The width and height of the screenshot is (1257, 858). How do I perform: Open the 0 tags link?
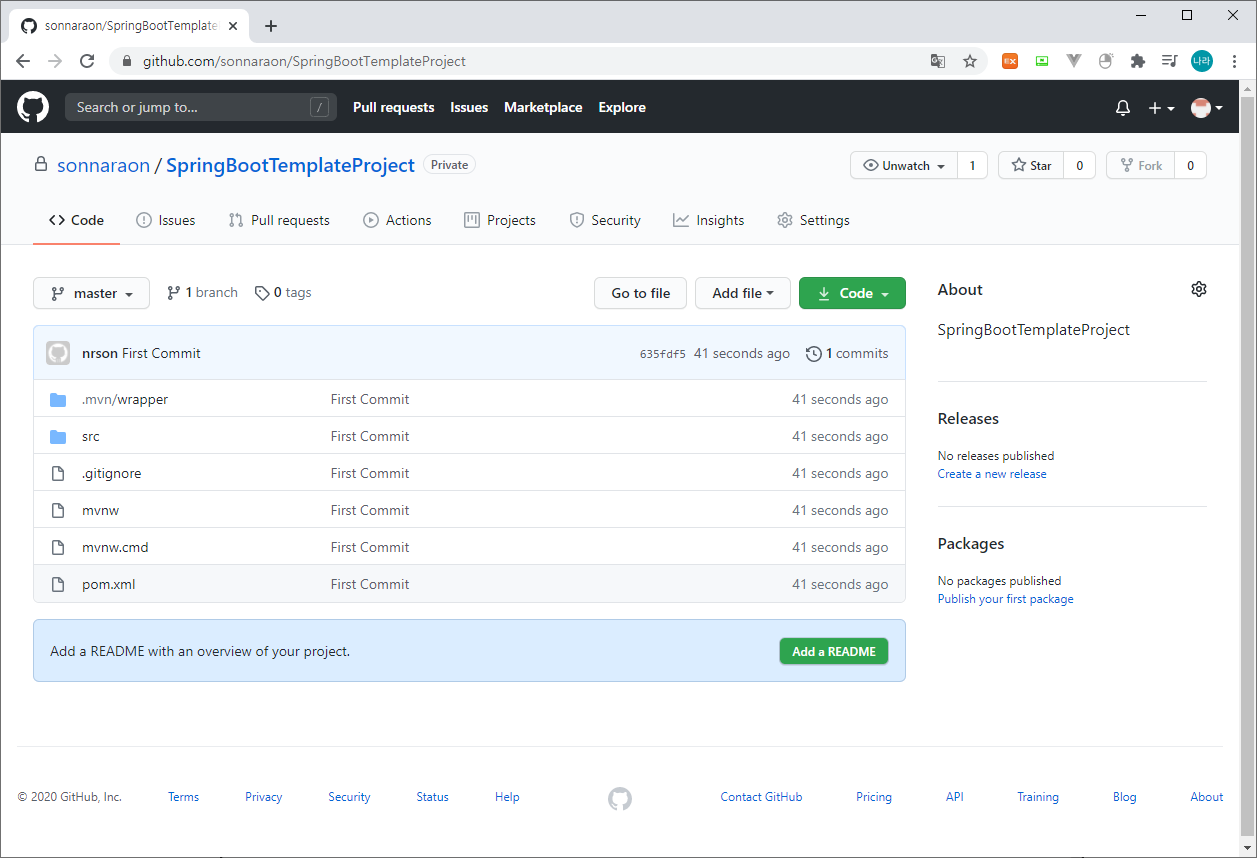[x=283, y=293]
